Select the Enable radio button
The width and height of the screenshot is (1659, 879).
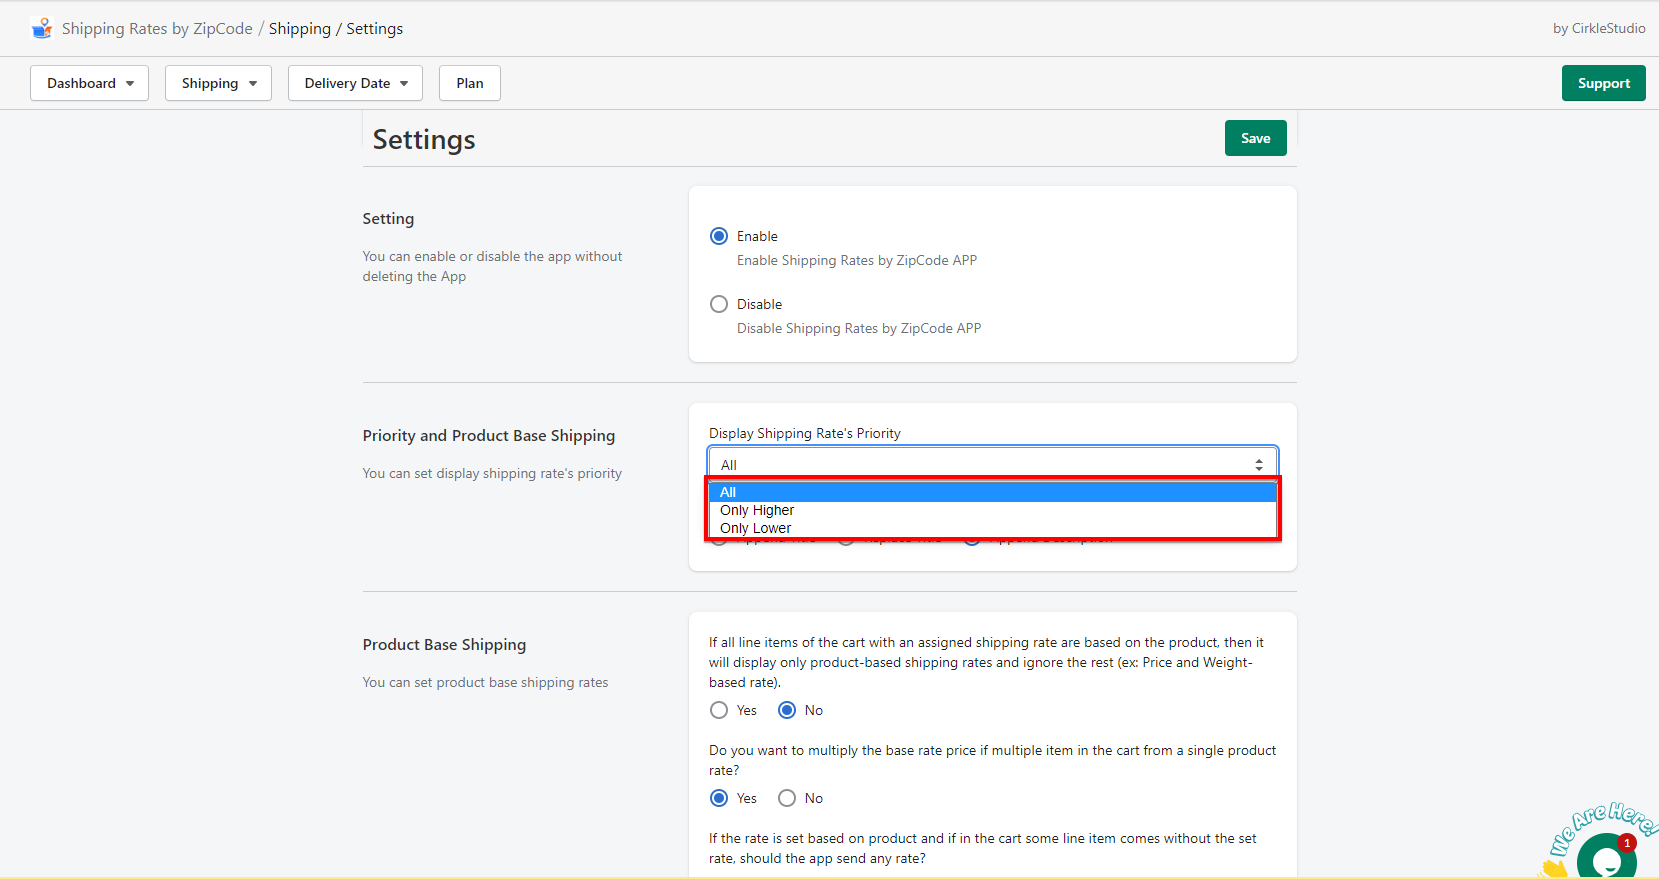pos(719,236)
